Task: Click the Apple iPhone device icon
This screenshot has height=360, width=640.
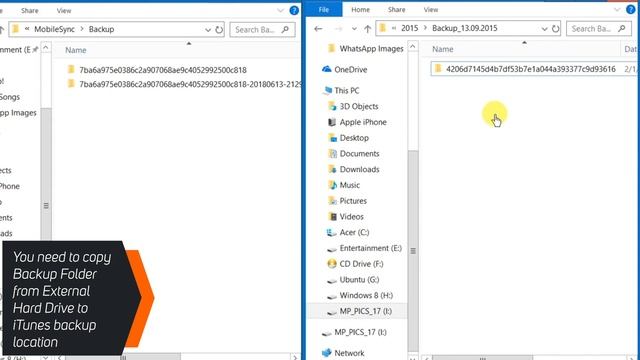Action: click(x=332, y=122)
